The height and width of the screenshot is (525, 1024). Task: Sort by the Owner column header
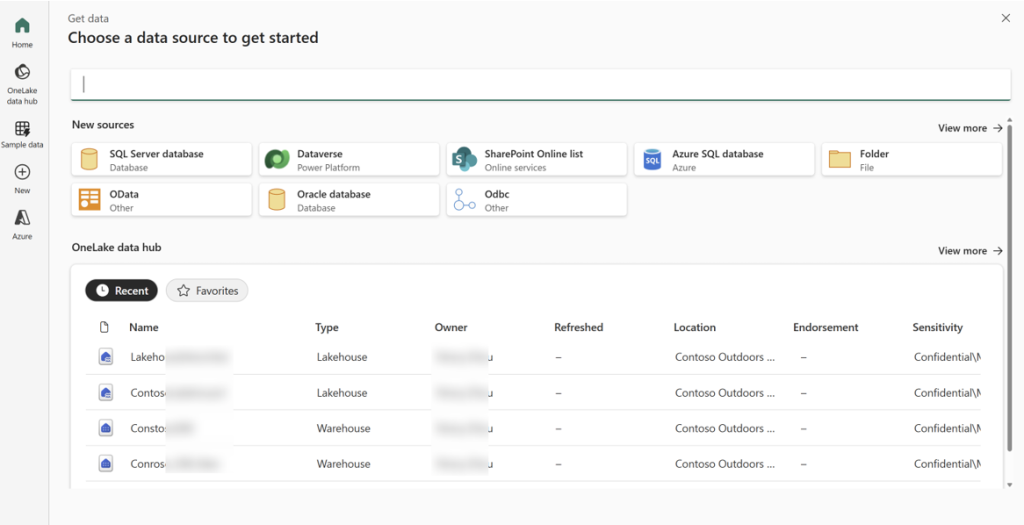tap(451, 327)
